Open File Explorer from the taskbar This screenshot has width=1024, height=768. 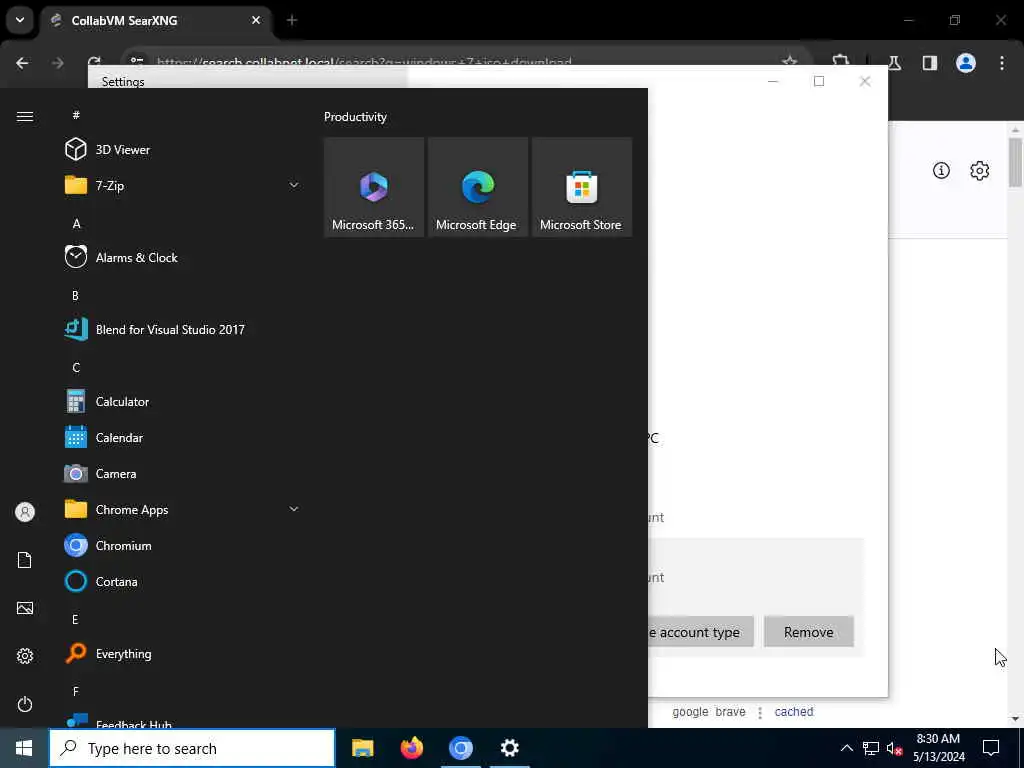click(x=362, y=748)
